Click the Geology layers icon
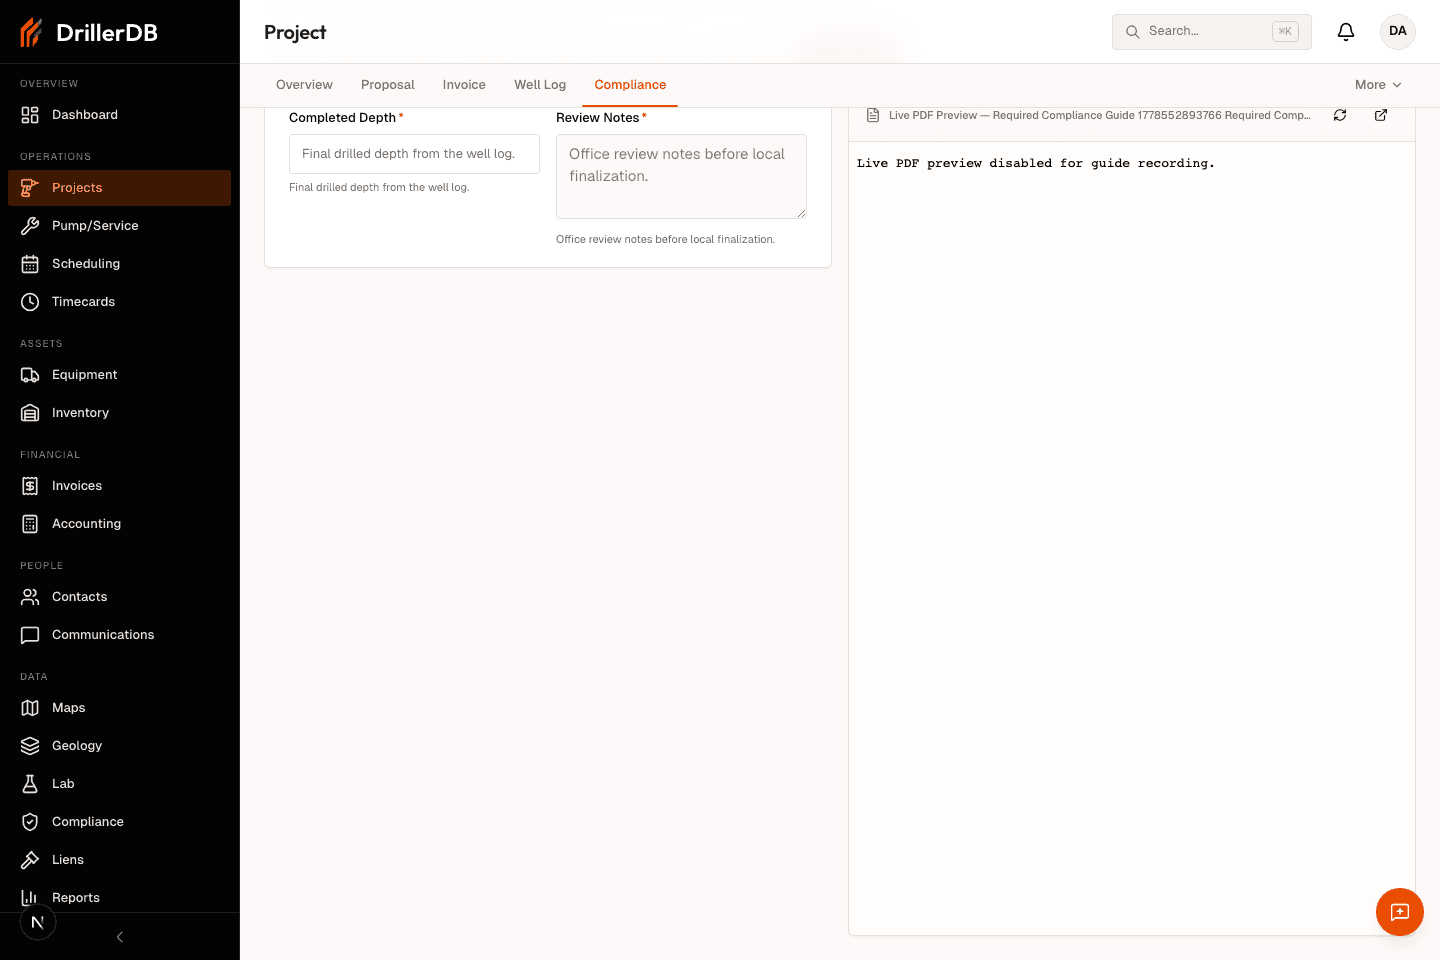The width and height of the screenshot is (1440, 960). tap(30, 746)
